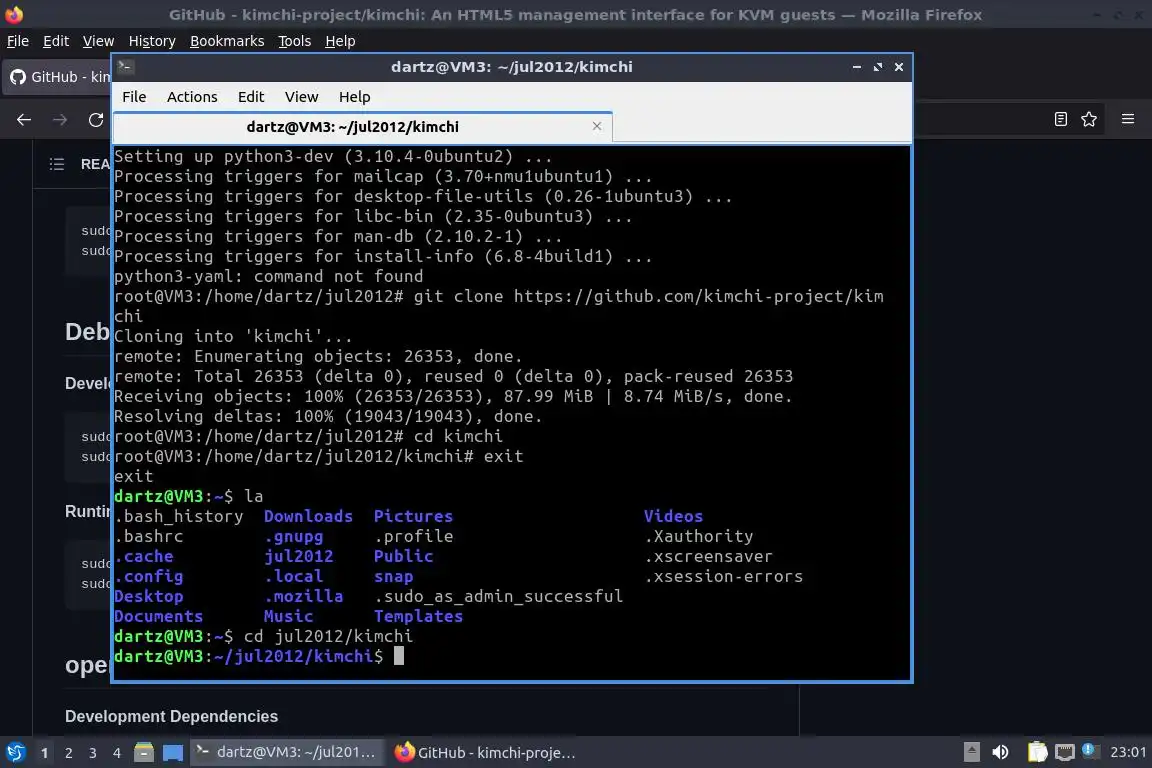The height and width of the screenshot is (768, 1152).
Task: Go forward in Firefox
Action: point(60,120)
